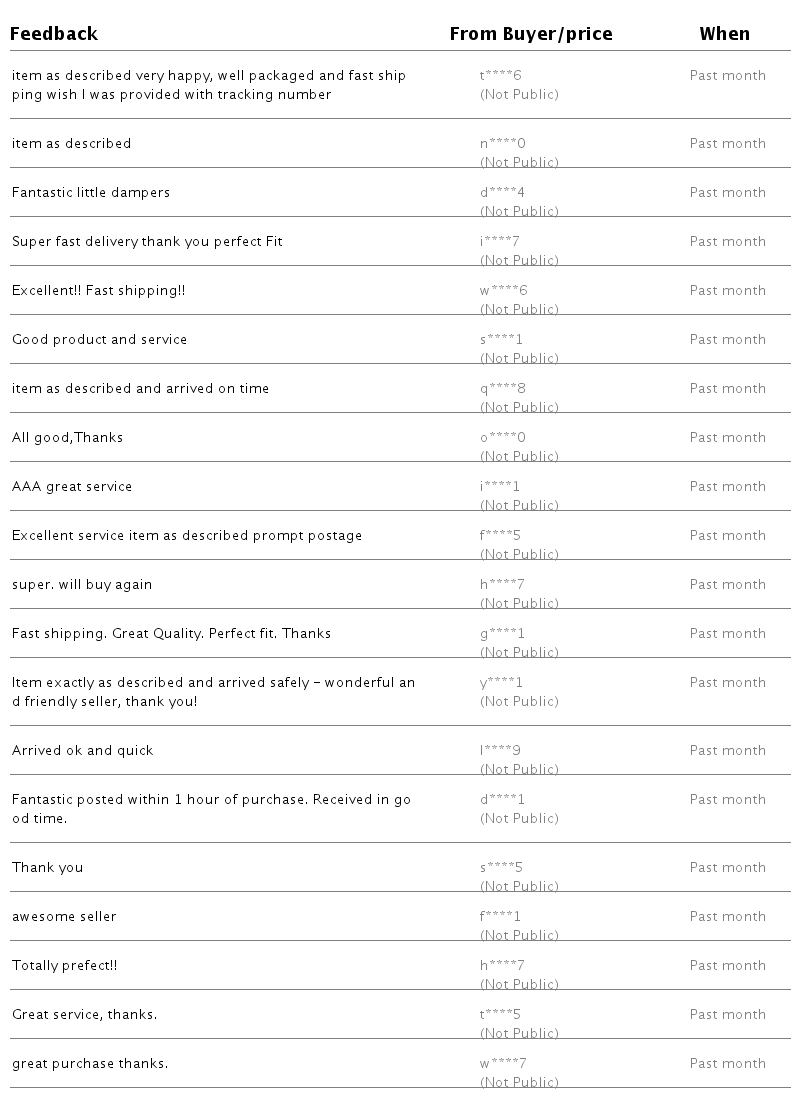Select buyer w****6 username
Viewport: 800px width, 1107px height.
pyautogui.click(x=503, y=291)
